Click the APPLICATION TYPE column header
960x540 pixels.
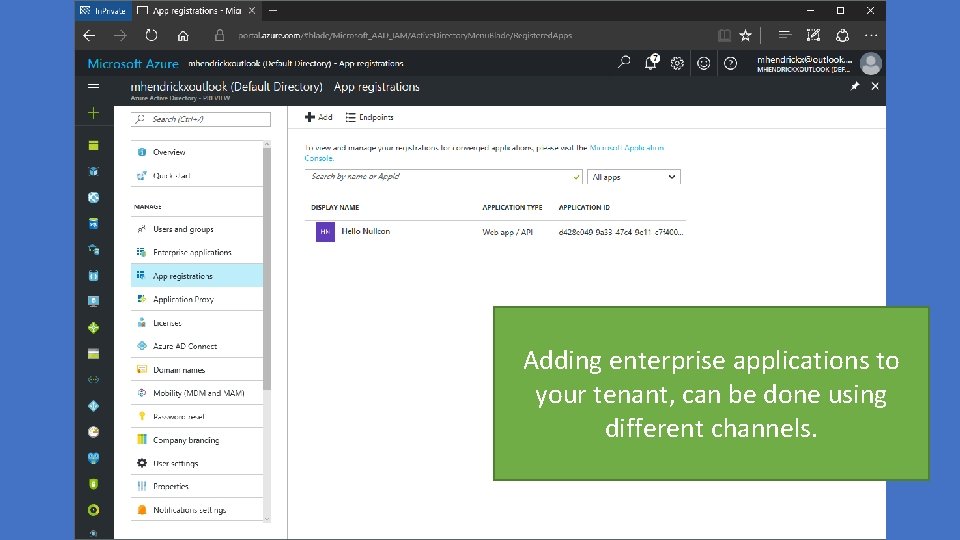(x=512, y=208)
